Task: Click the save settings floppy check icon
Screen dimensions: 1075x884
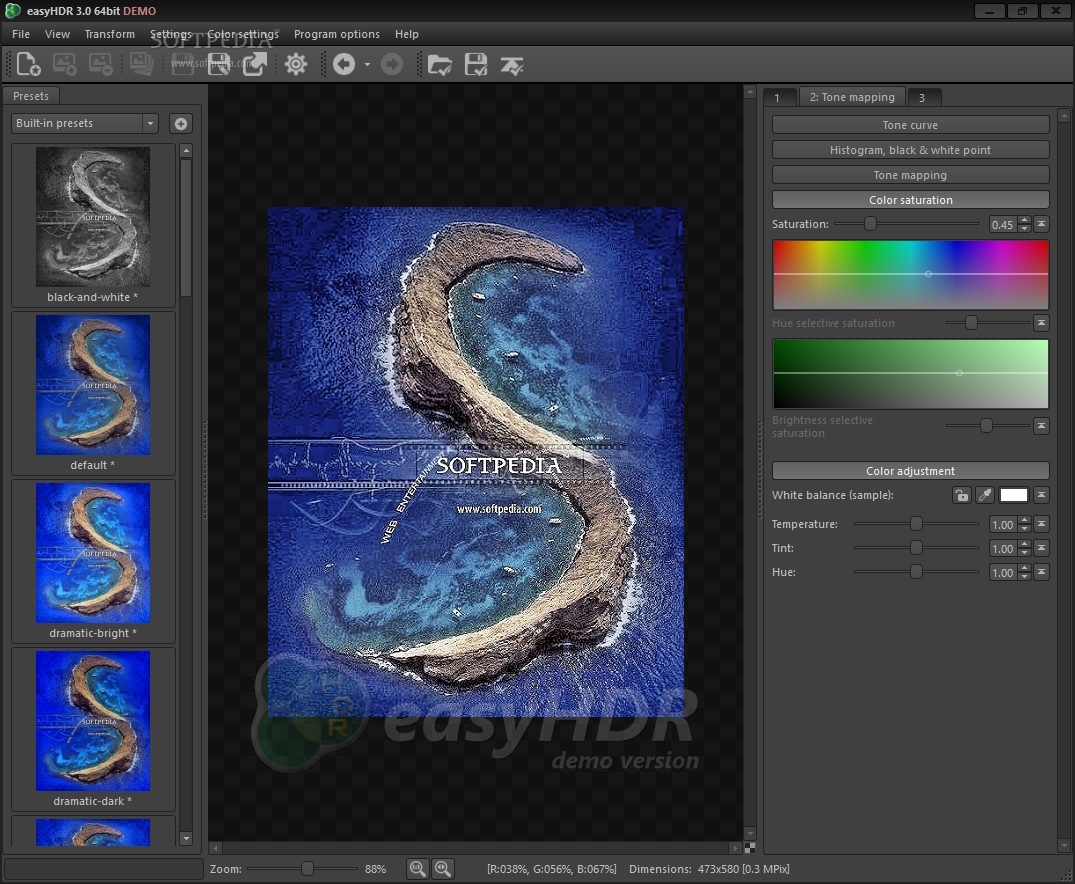Action: [476, 64]
